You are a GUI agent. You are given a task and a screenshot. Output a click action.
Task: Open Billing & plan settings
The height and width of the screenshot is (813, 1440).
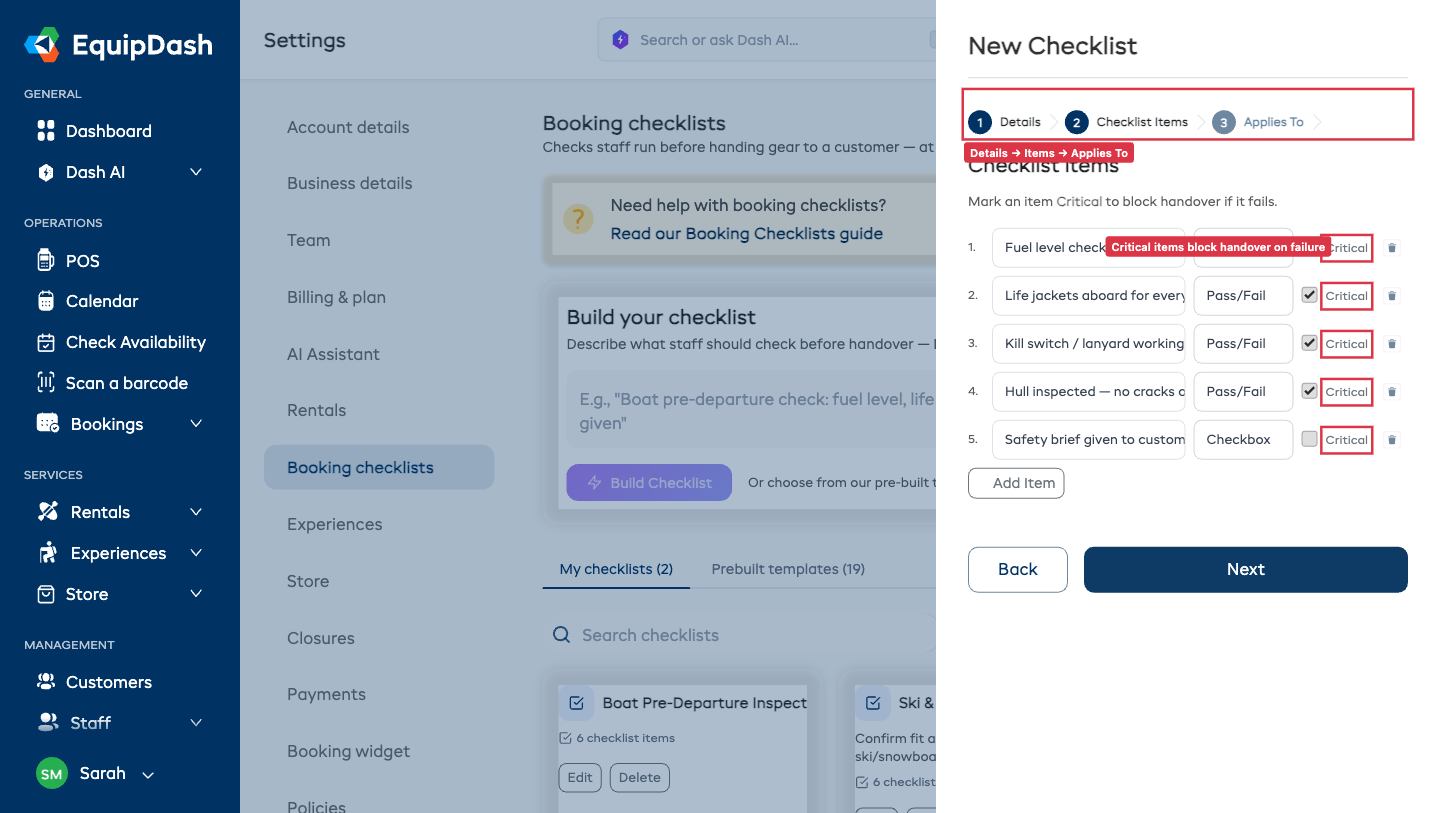(336, 297)
